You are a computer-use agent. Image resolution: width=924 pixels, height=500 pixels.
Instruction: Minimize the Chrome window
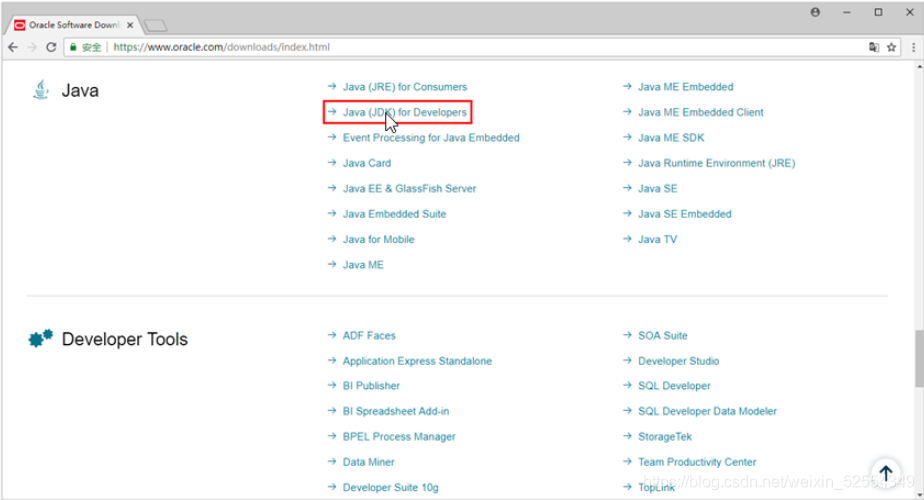pos(847,12)
